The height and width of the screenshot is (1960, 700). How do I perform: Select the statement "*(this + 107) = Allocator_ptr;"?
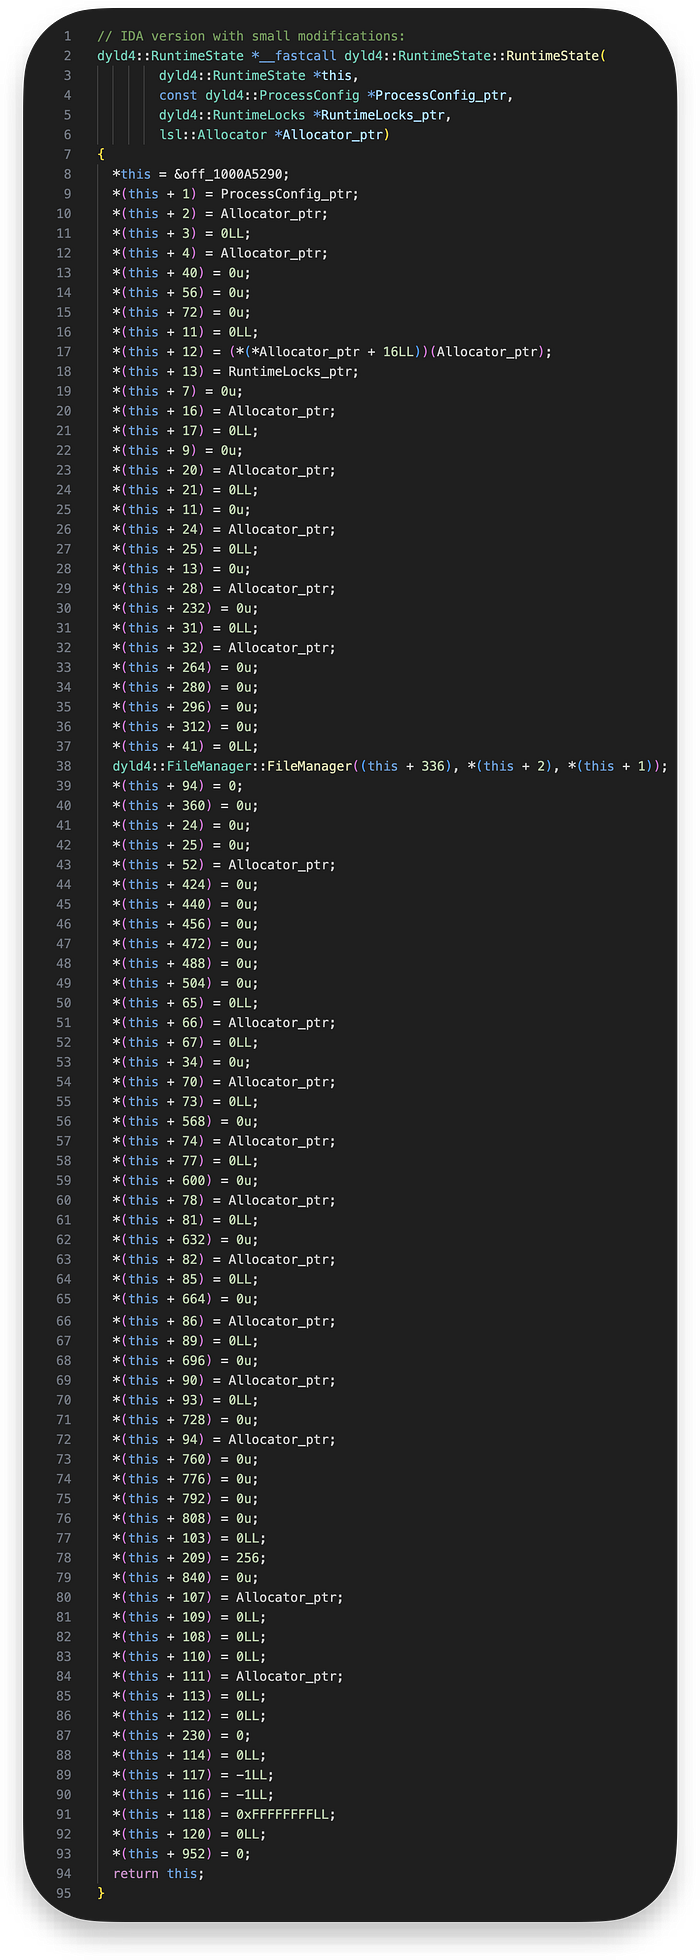(x=228, y=1598)
